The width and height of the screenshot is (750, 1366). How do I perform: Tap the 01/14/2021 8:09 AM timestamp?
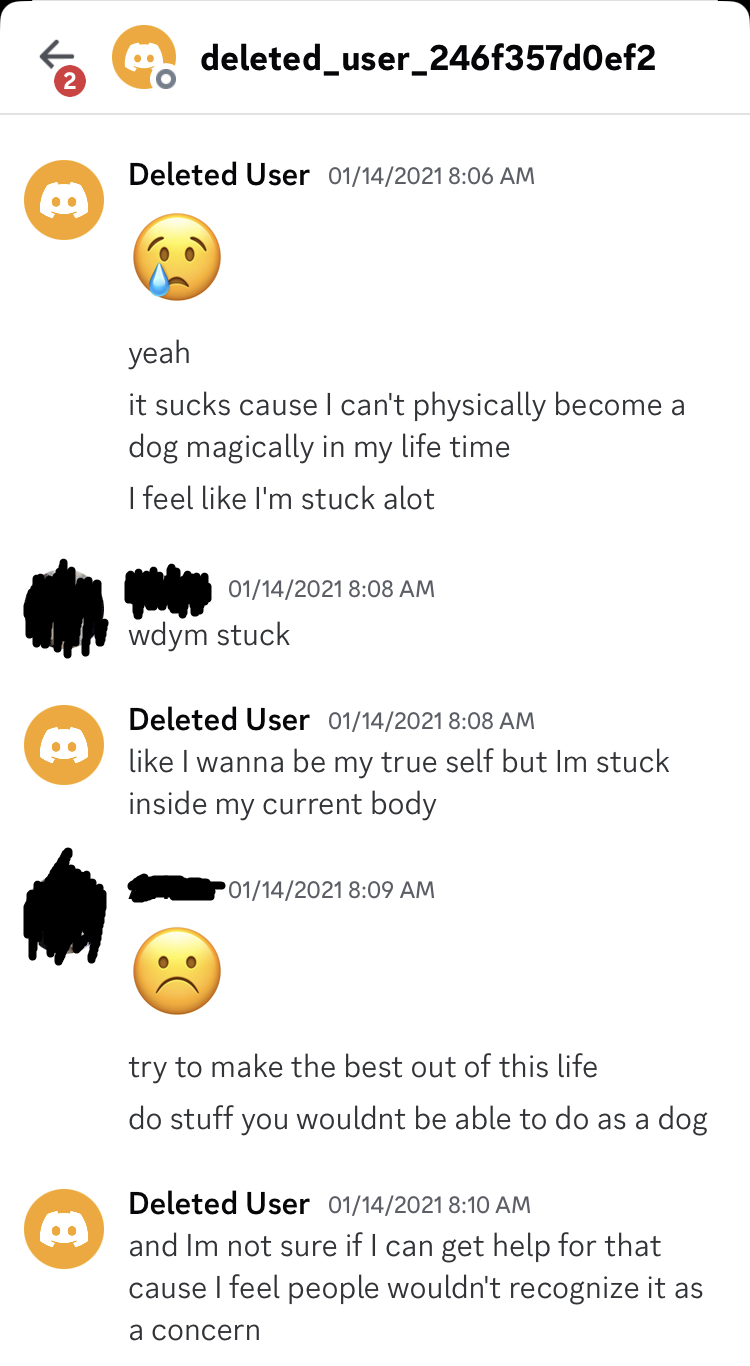point(331,890)
